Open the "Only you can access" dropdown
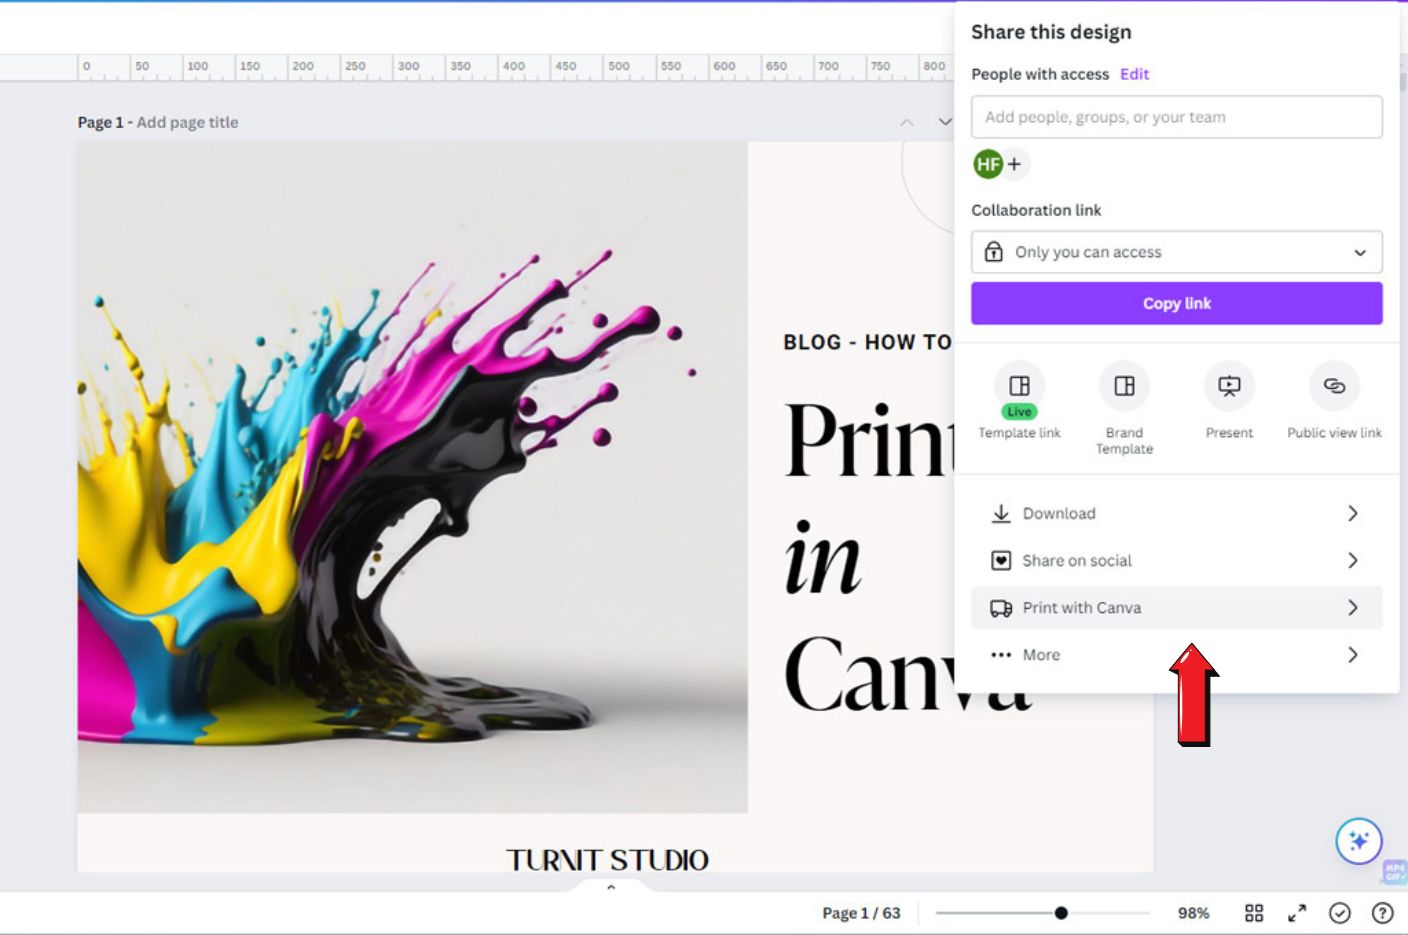 click(x=1176, y=252)
